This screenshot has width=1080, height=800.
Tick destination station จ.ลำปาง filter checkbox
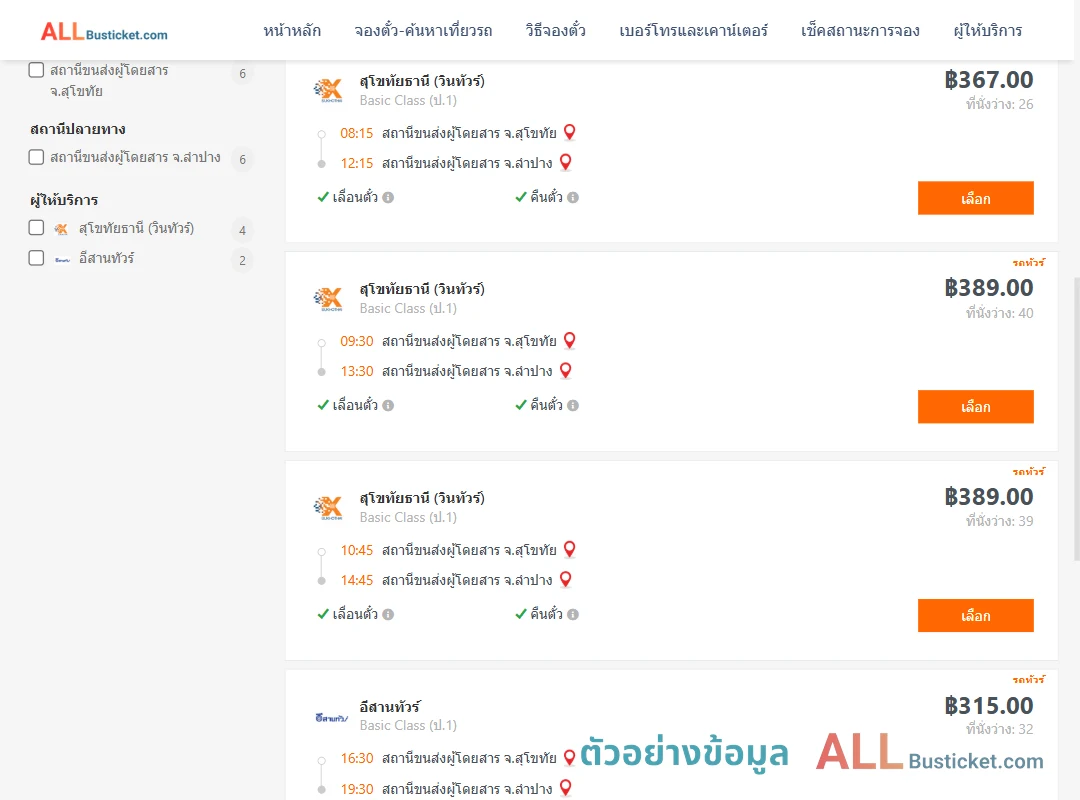click(37, 157)
